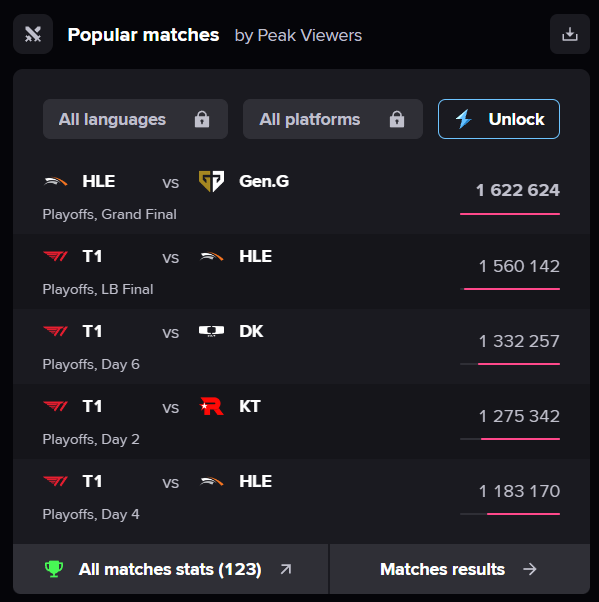The width and height of the screenshot is (599, 602).
Task: Click the crossed swords Popular matches icon
Action: pyautogui.click(x=33, y=34)
